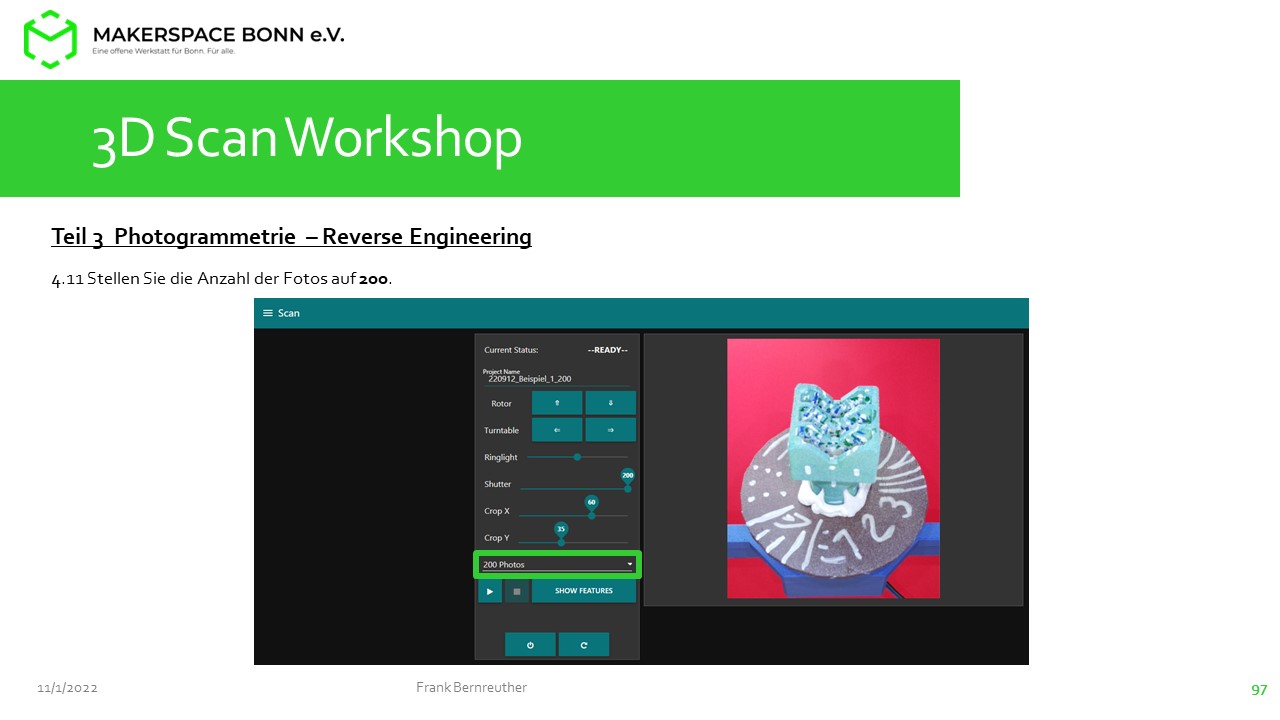Screen dimensions: 1280x720
Task: Click the date '11/1/2022' in the footer
Action: coord(67,689)
